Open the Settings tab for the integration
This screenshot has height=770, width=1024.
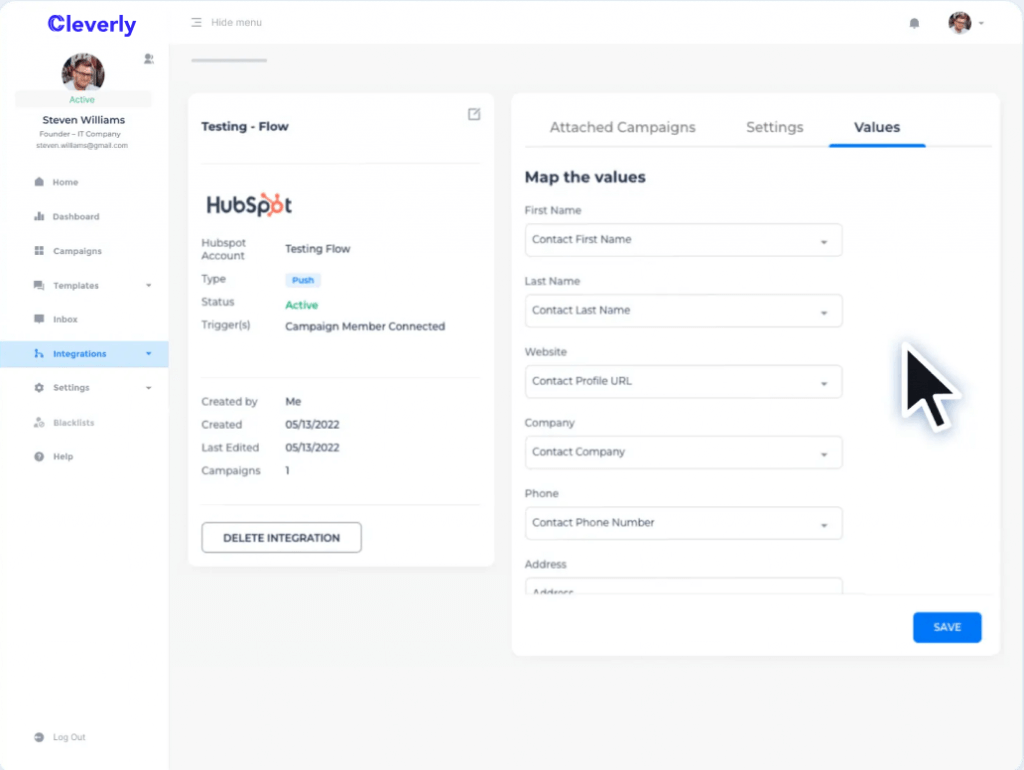[774, 127]
